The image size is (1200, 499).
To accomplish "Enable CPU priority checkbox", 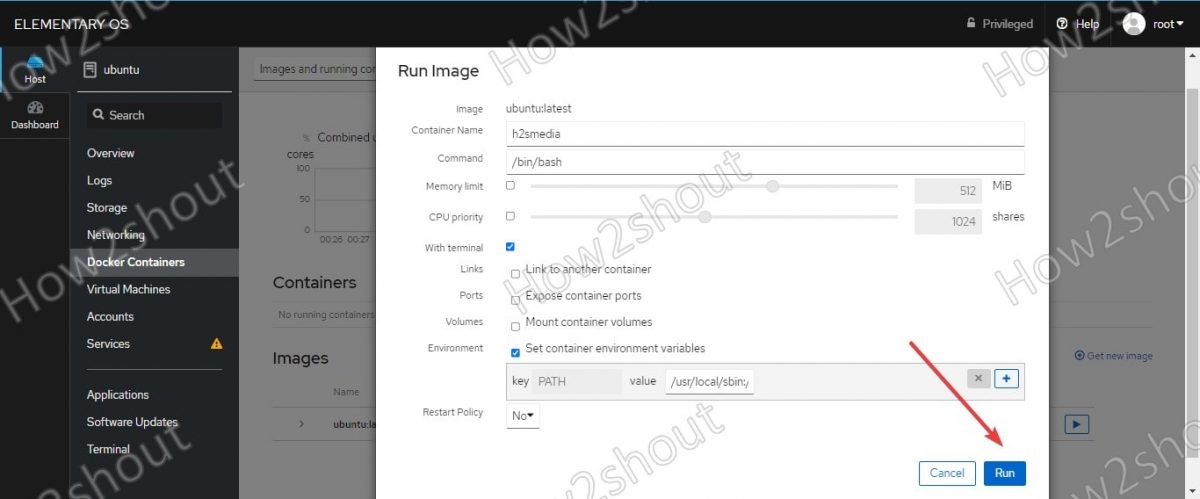I will pyautogui.click(x=511, y=216).
